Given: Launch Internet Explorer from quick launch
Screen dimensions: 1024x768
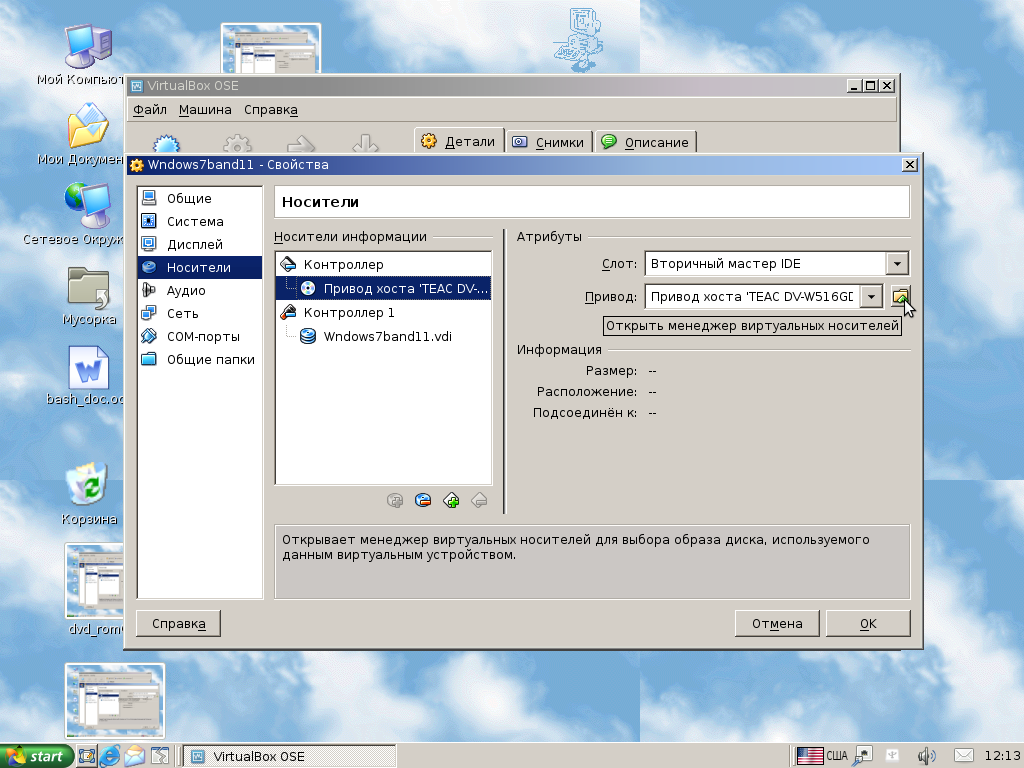Looking at the screenshot, I should [110, 756].
